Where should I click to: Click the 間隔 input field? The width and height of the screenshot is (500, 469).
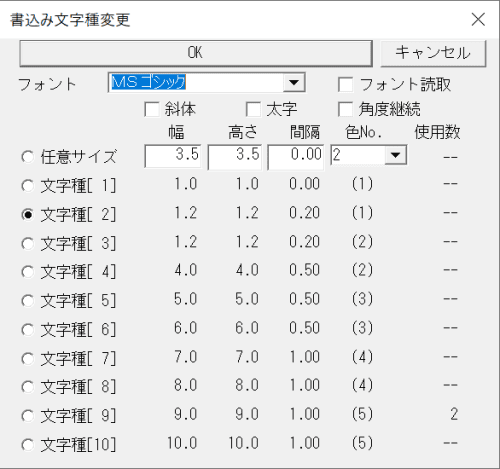(296, 157)
